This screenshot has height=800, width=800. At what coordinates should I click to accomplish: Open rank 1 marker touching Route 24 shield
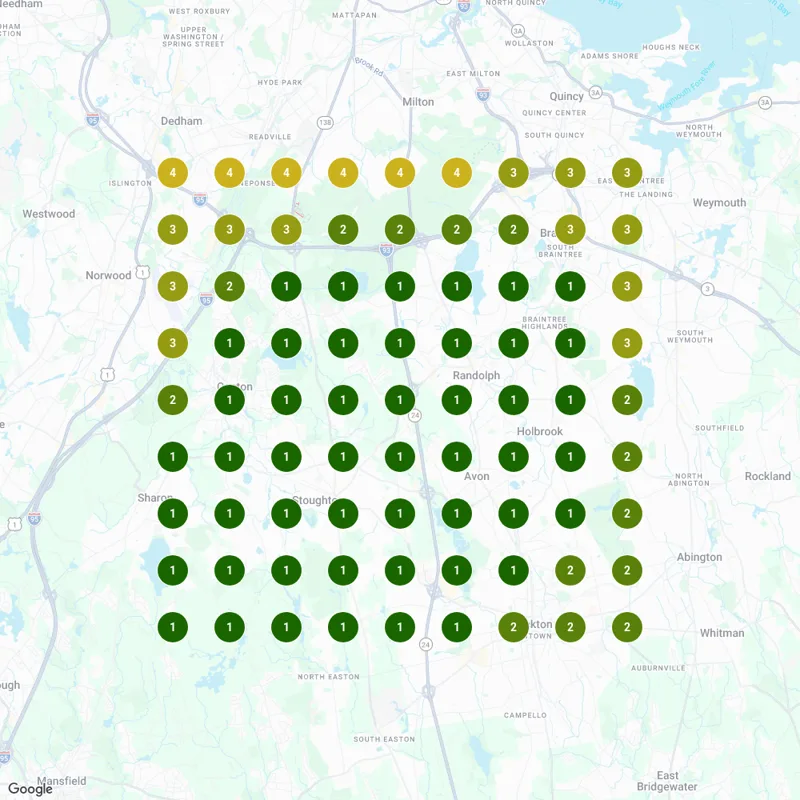pos(400,399)
